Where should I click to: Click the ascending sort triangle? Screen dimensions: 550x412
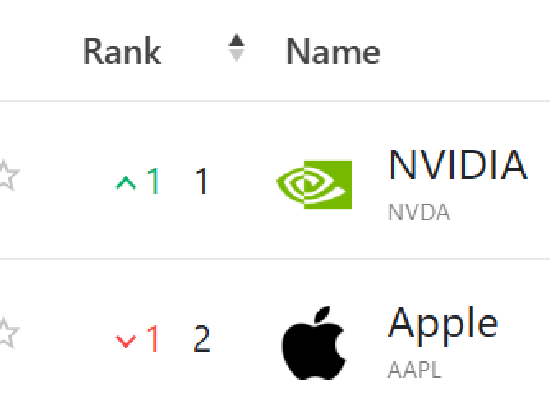click(236, 40)
